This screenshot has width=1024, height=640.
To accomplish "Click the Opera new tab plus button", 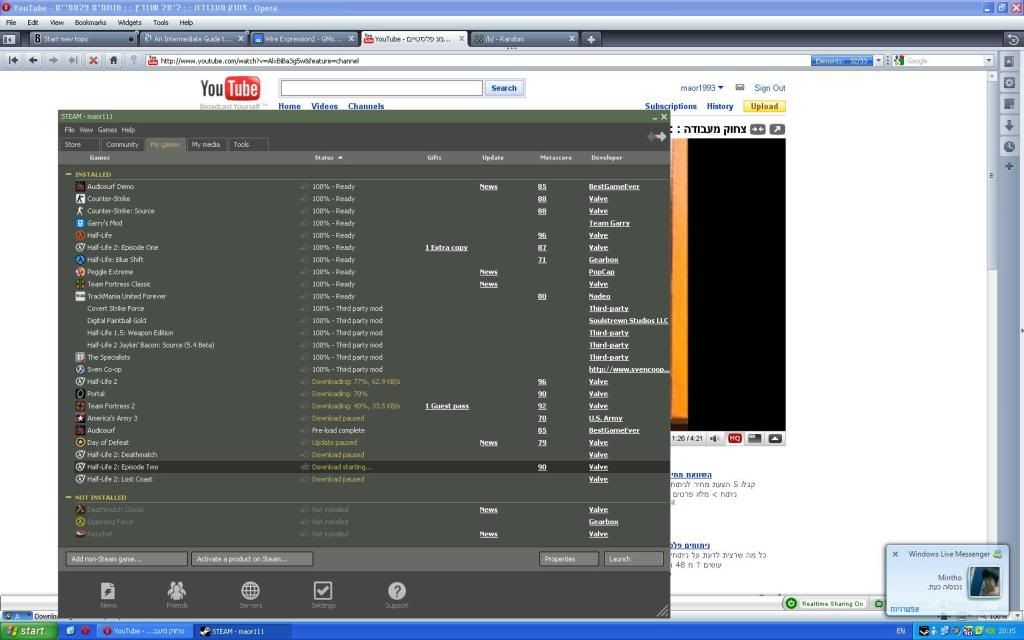I will pyautogui.click(x=590, y=39).
